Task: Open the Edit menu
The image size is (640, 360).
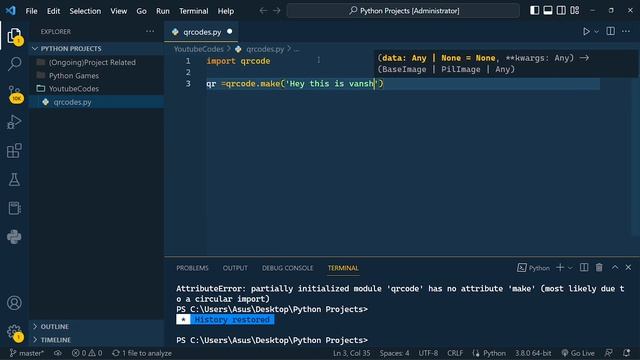Action: click(x=53, y=11)
